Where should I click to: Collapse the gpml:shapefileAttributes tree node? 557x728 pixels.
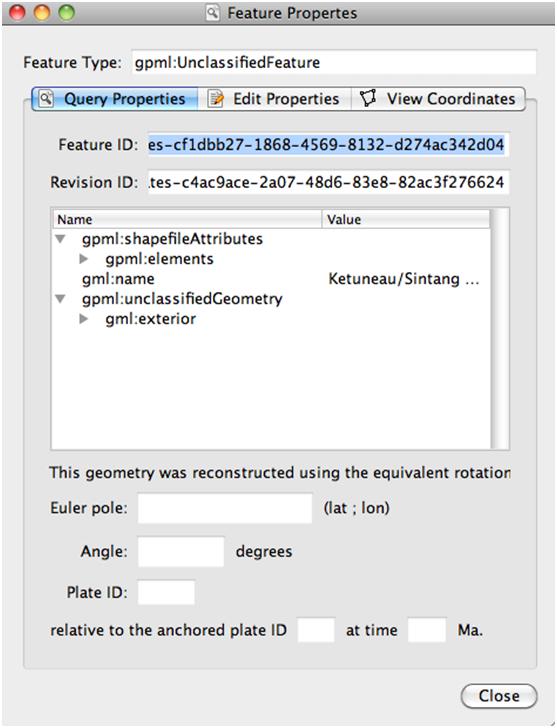(60, 239)
